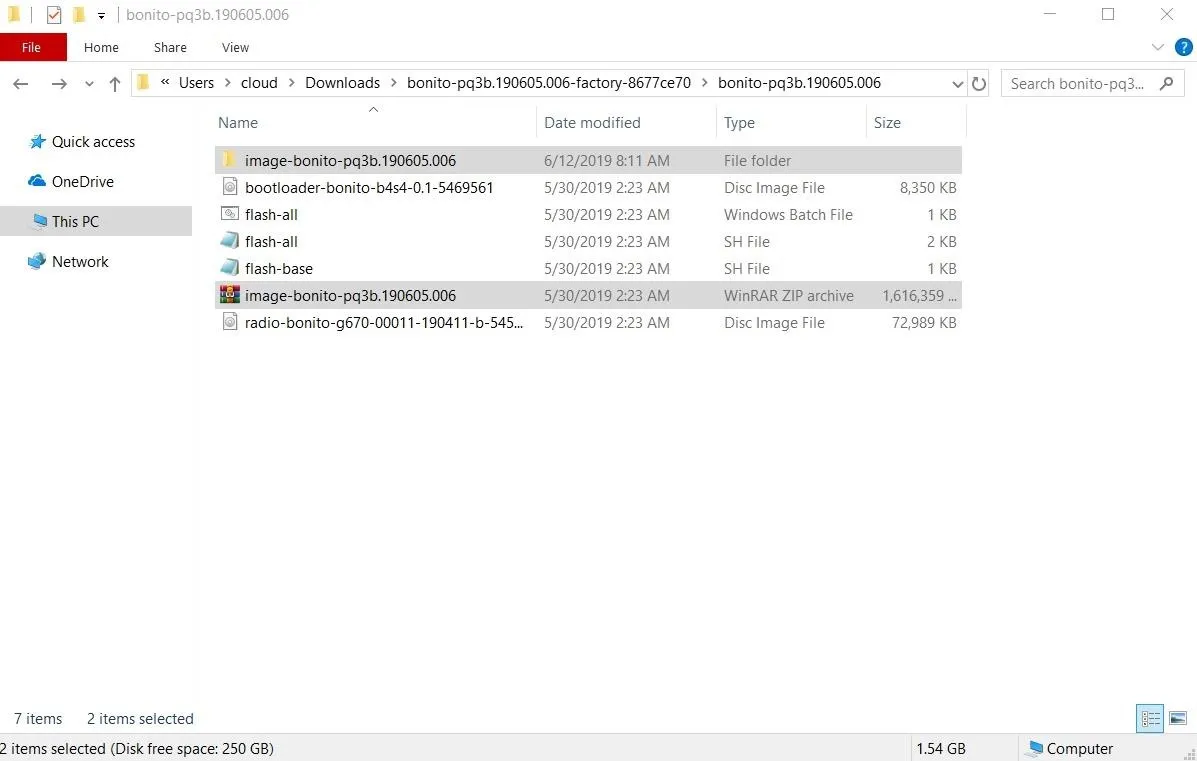Screen dimensions: 1197x761
Task: Go back with the Back arrow
Action: [x=21, y=84]
